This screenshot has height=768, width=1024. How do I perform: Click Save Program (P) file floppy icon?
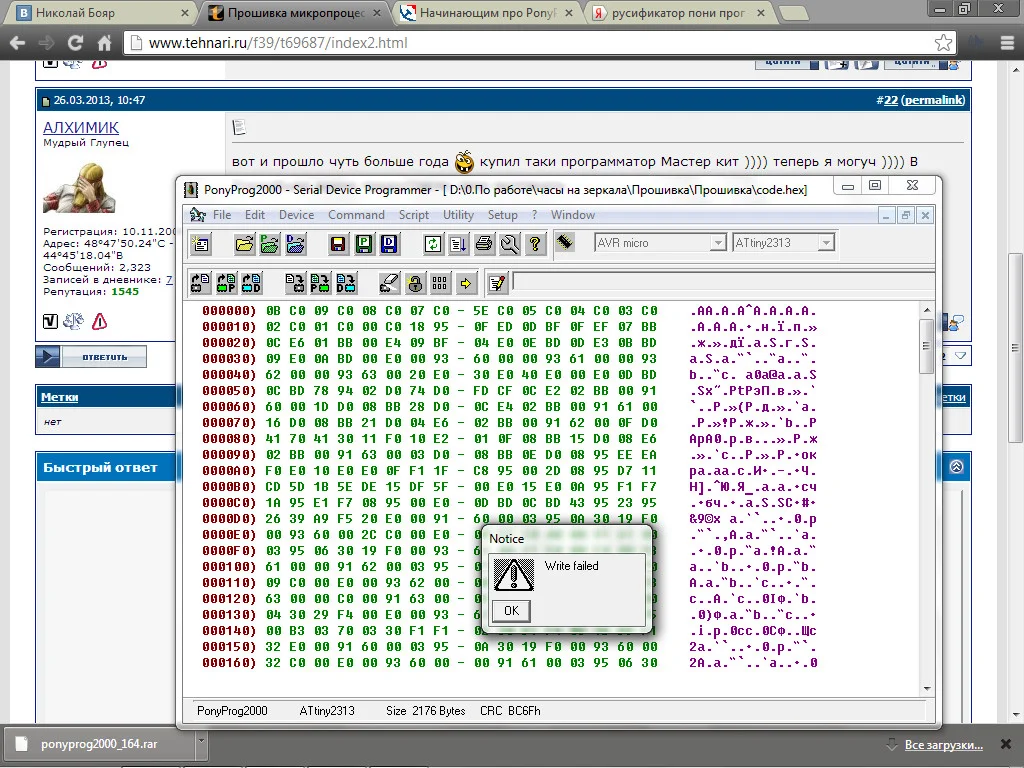click(364, 244)
